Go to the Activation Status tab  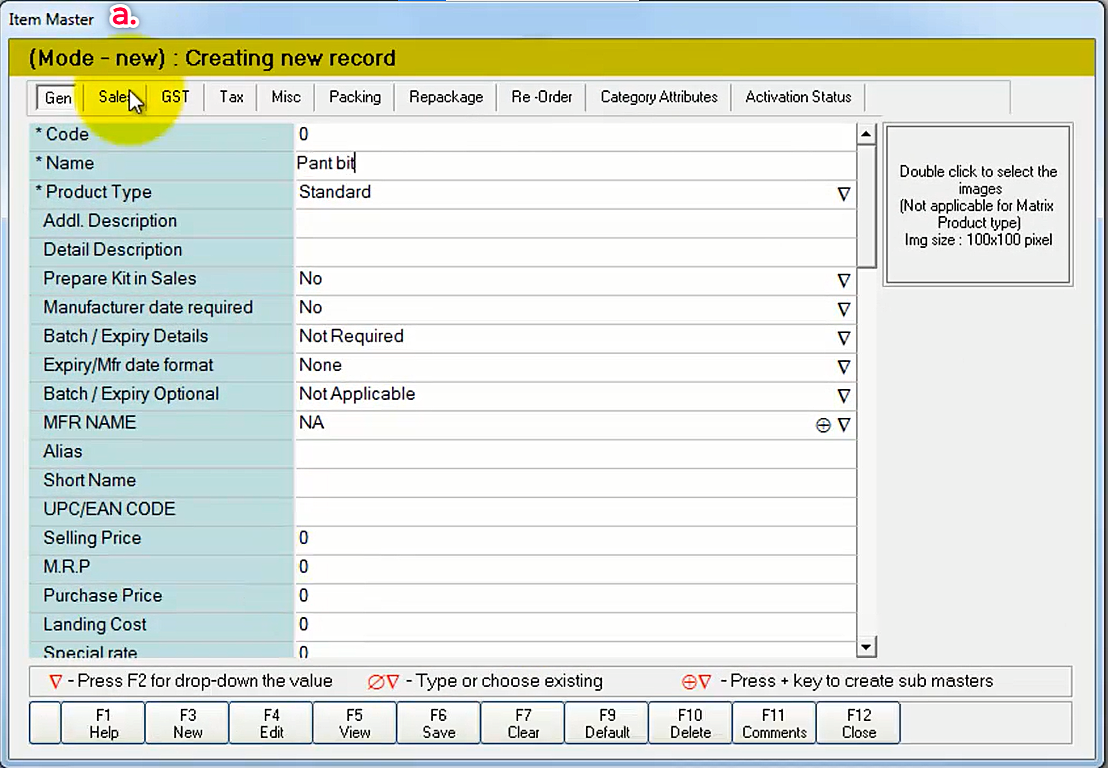coord(798,97)
